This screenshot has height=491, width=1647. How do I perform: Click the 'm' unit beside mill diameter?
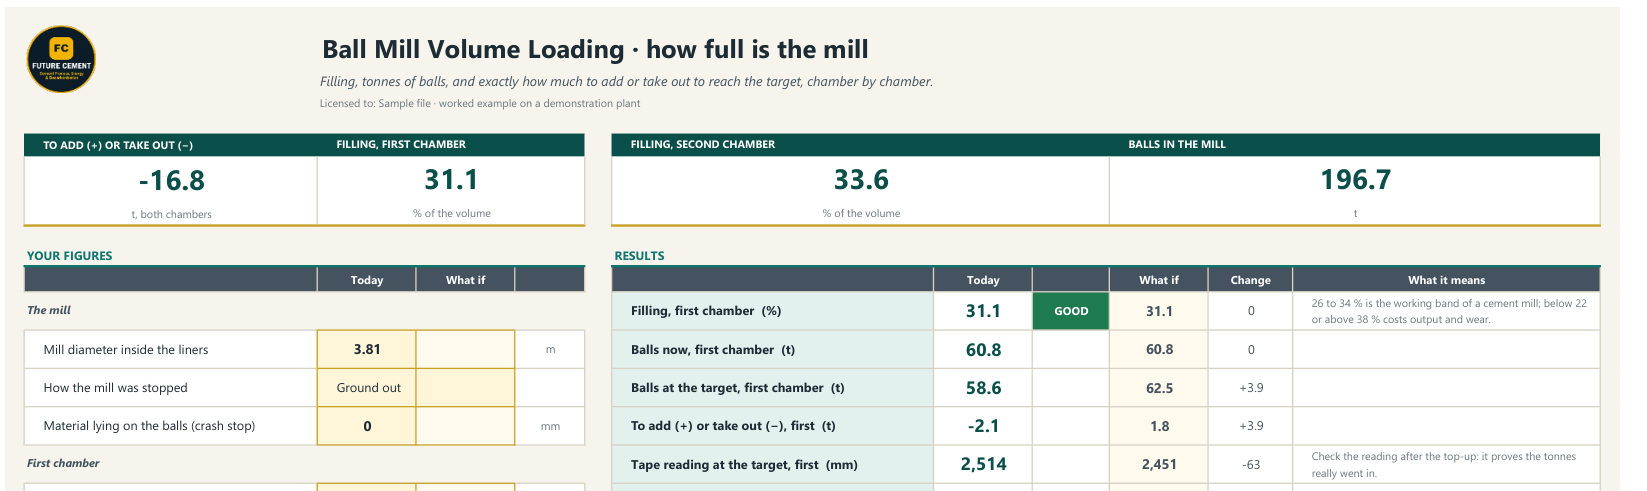[550, 350]
